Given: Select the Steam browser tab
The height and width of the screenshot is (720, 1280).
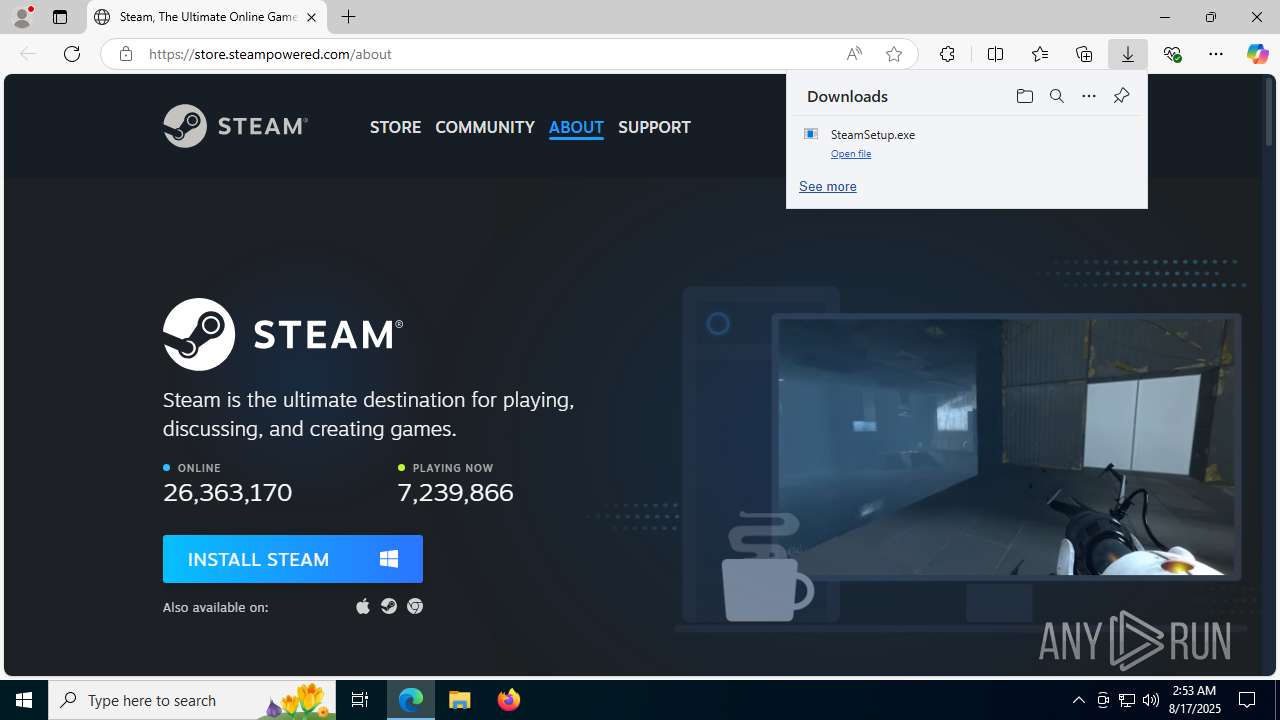Looking at the screenshot, I should point(207,17).
